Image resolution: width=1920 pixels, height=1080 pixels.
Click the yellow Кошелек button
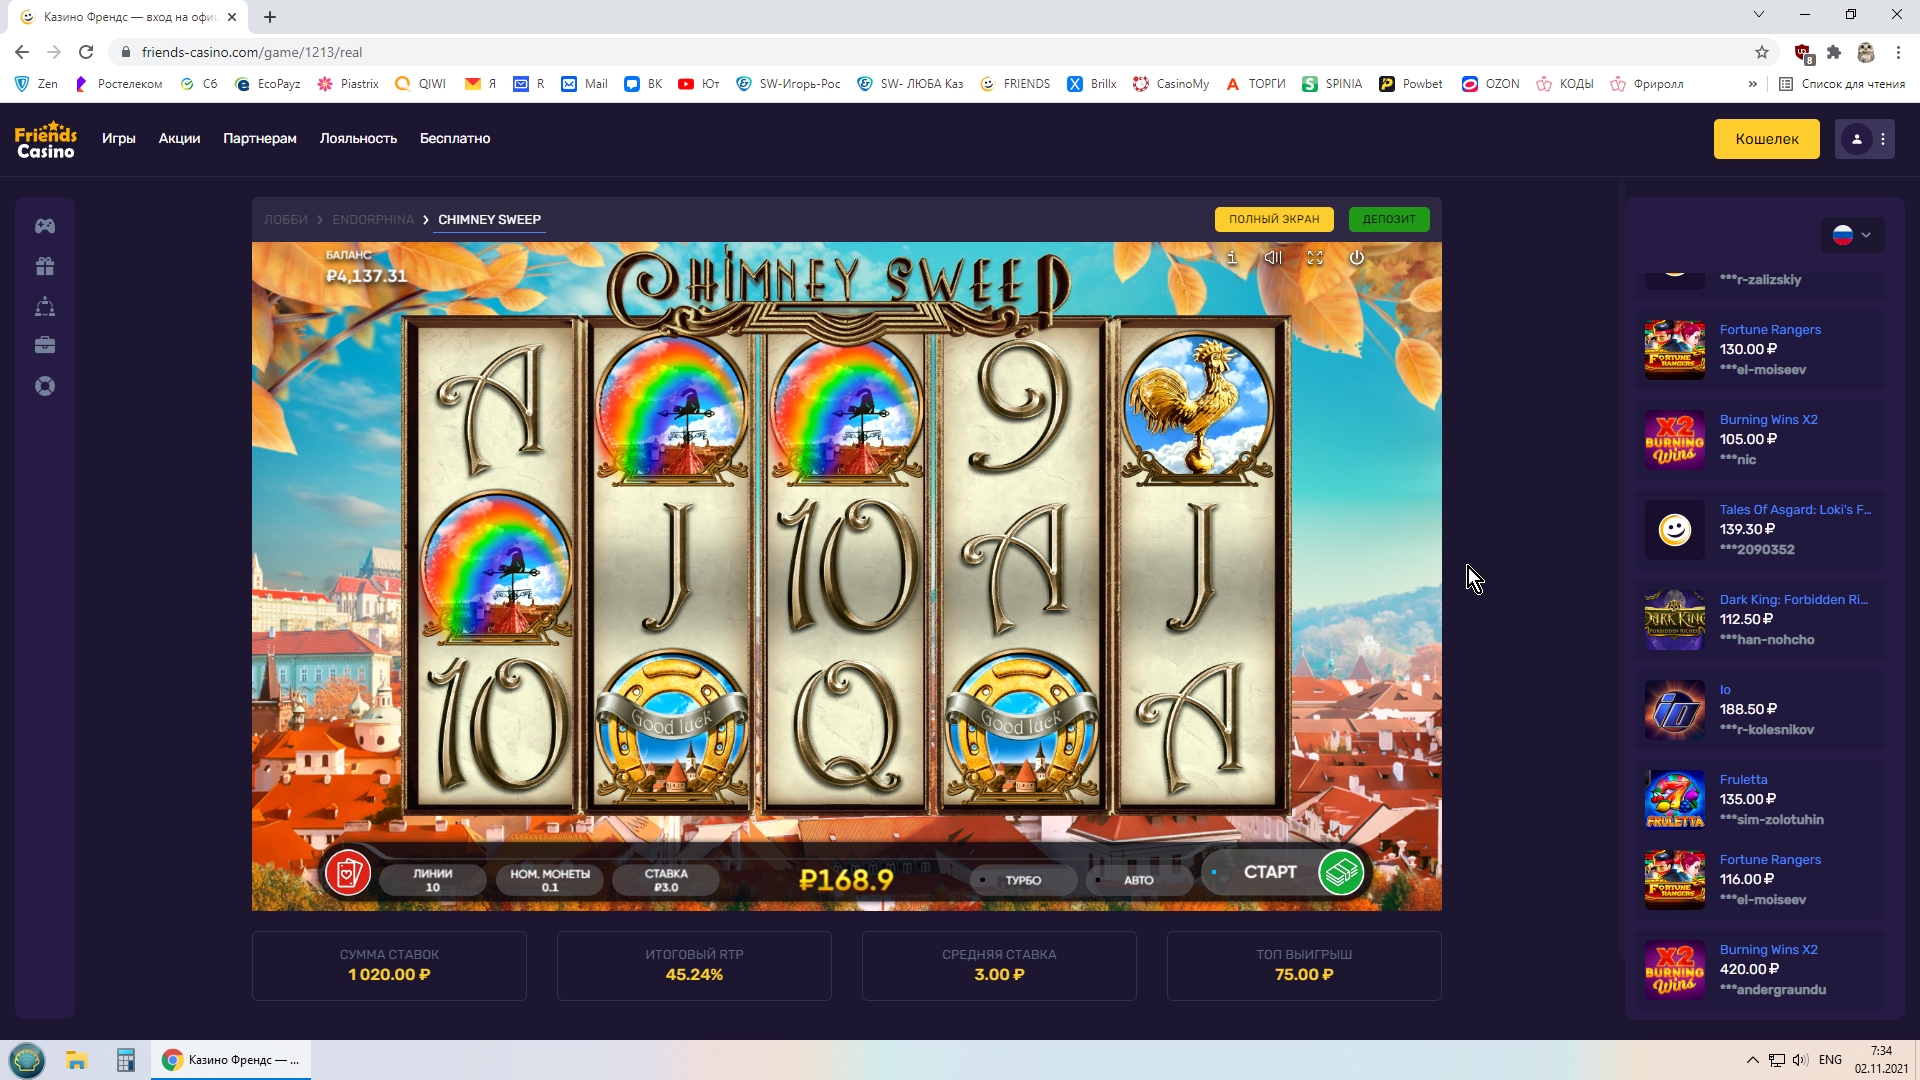1767,139
